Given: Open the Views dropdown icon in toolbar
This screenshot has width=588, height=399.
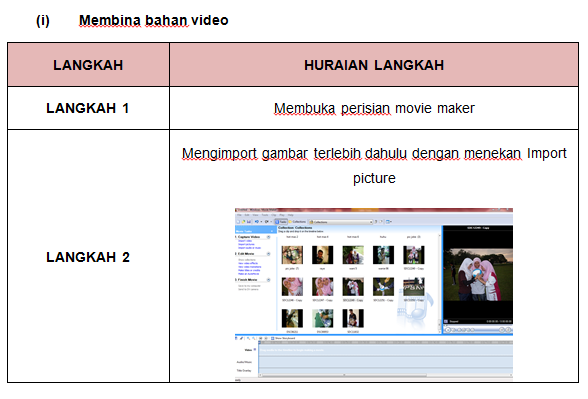Looking at the screenshot, I should coord(389,222).
